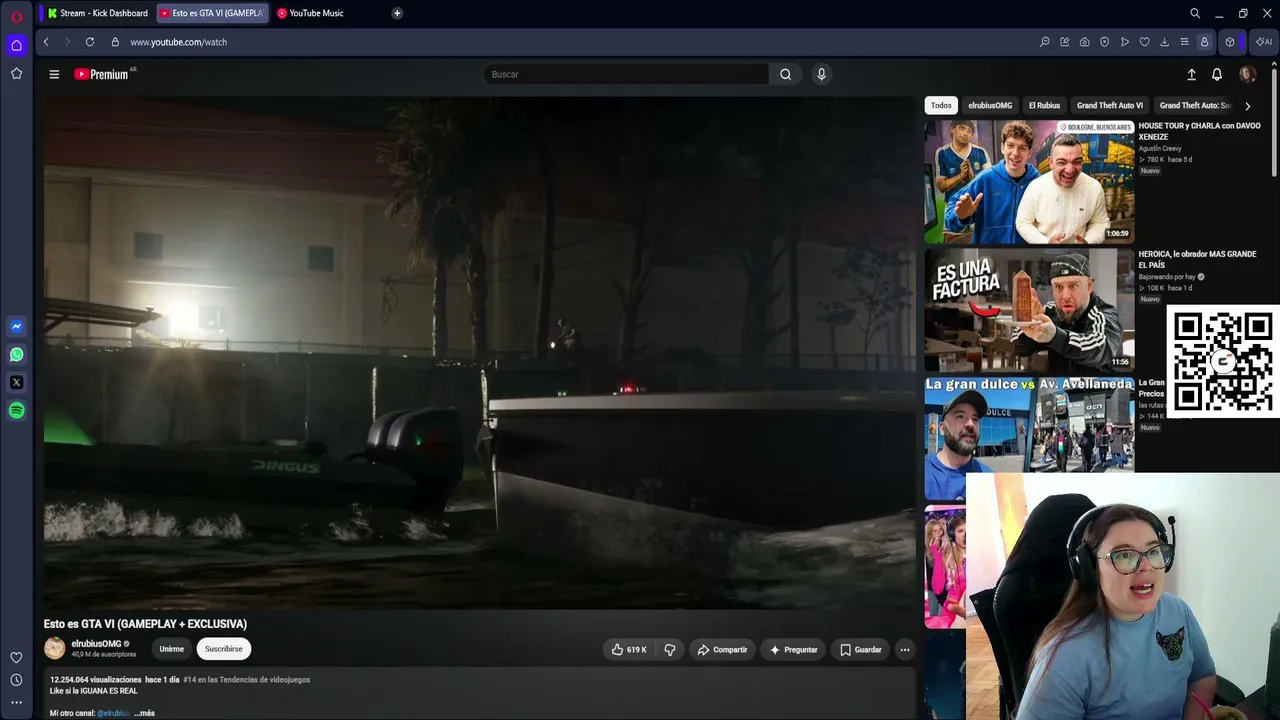
Task: Click the Unirme join button
Action: coord(172,649)
